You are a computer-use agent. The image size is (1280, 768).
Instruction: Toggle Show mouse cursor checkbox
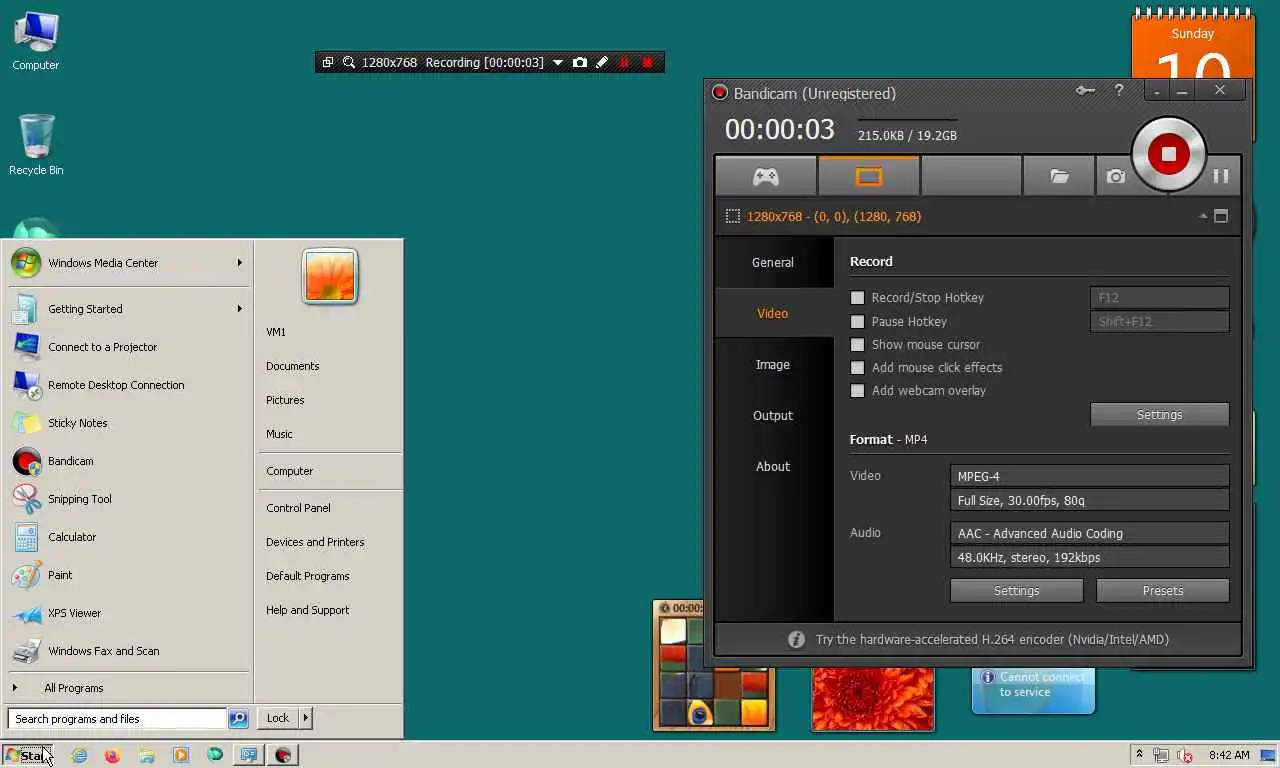857,345
